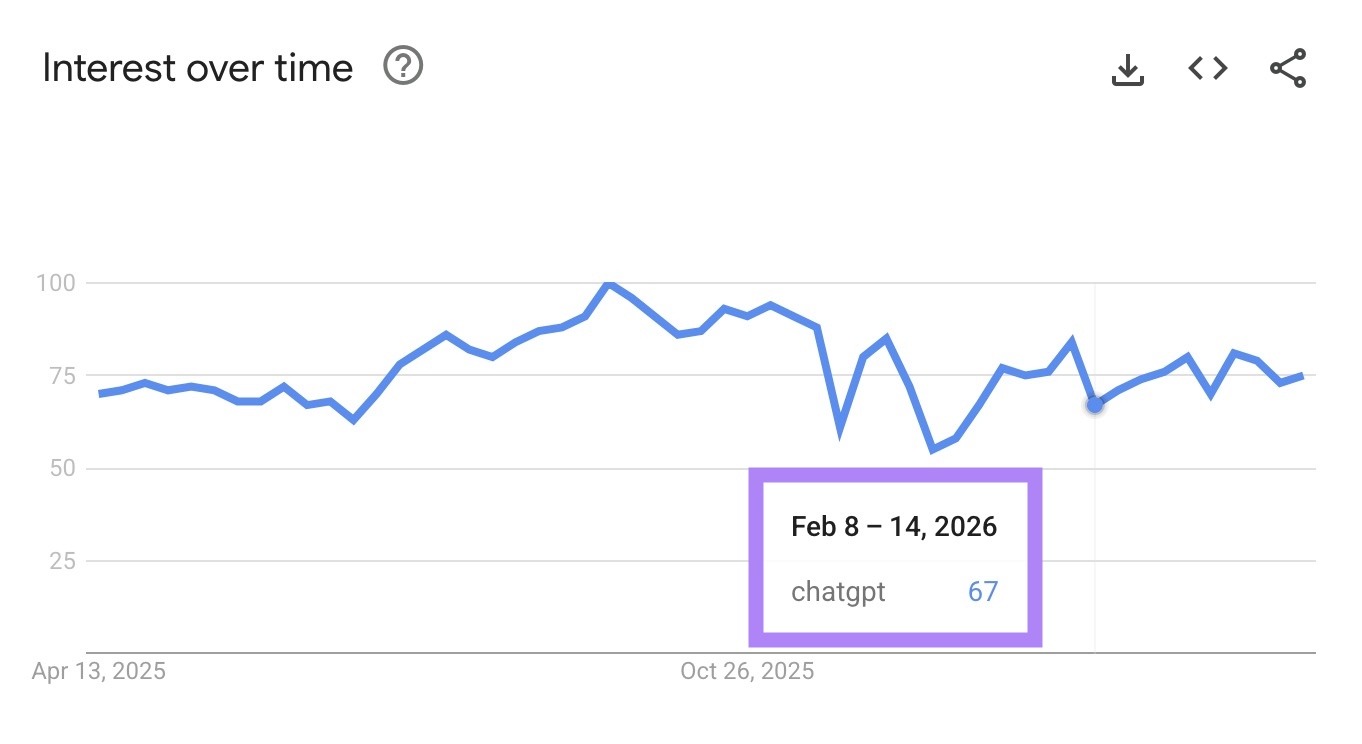
Task: Click the chatgpt label in the tooltip
Action: 838,592
